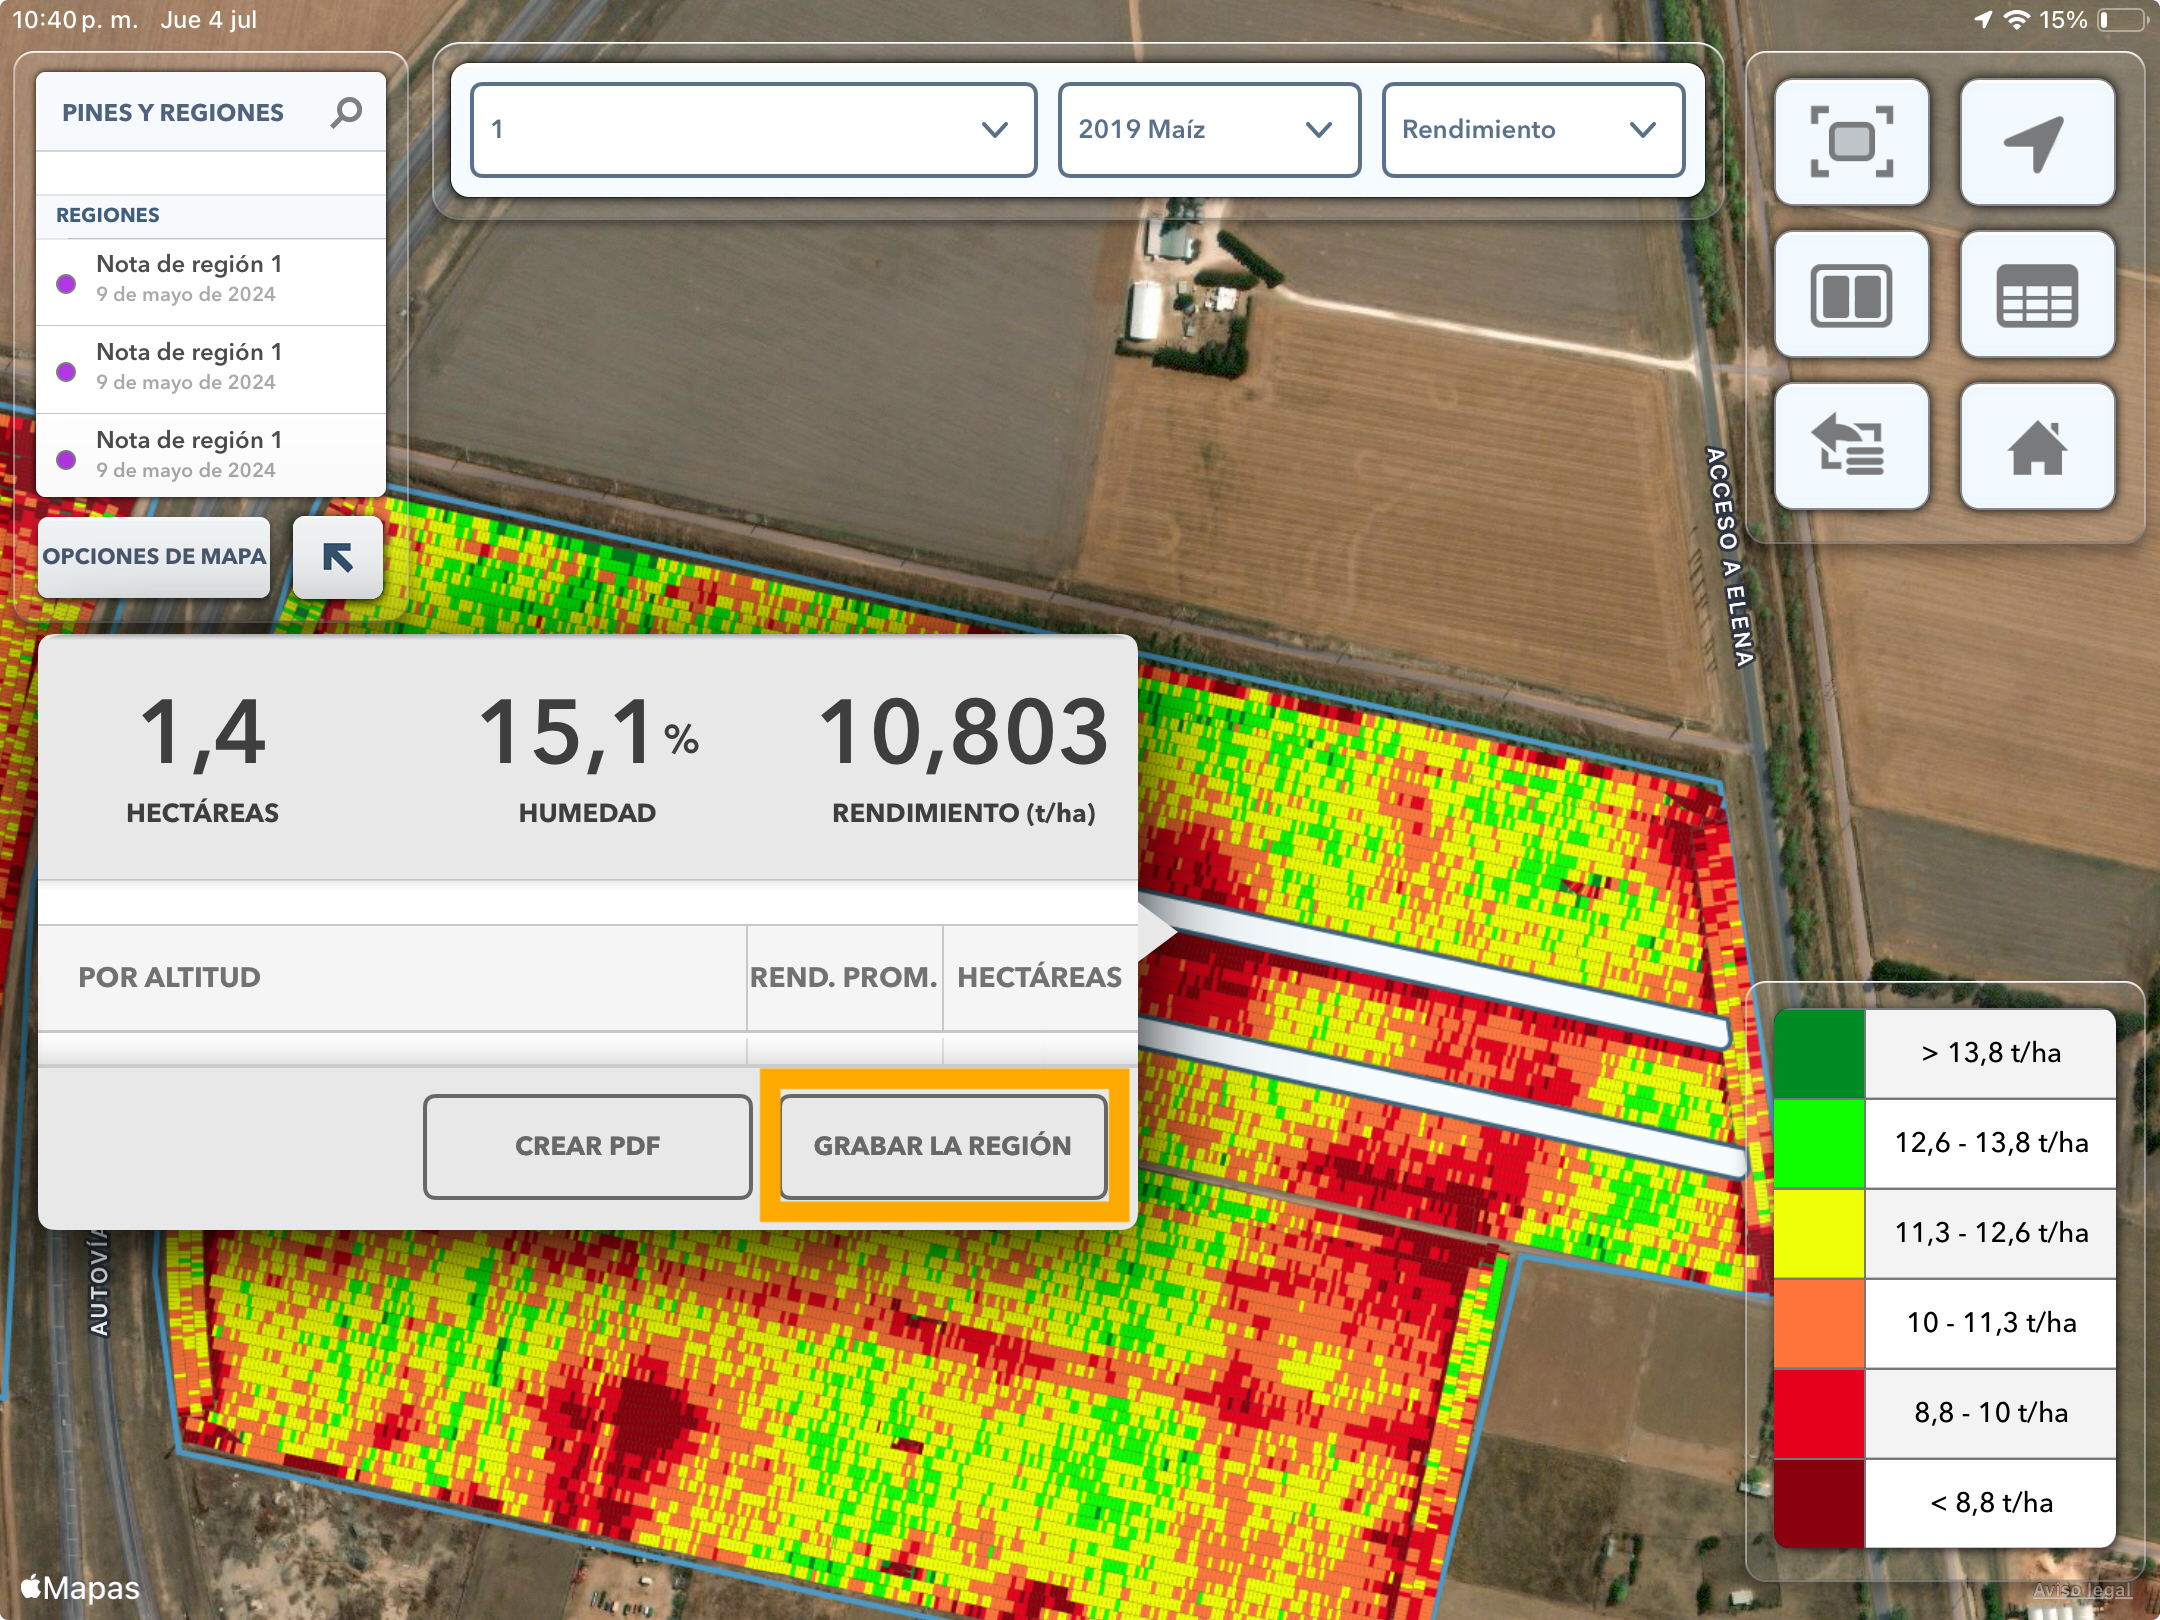Open the 2019 Maíz season dropdown

(1209, 130)
